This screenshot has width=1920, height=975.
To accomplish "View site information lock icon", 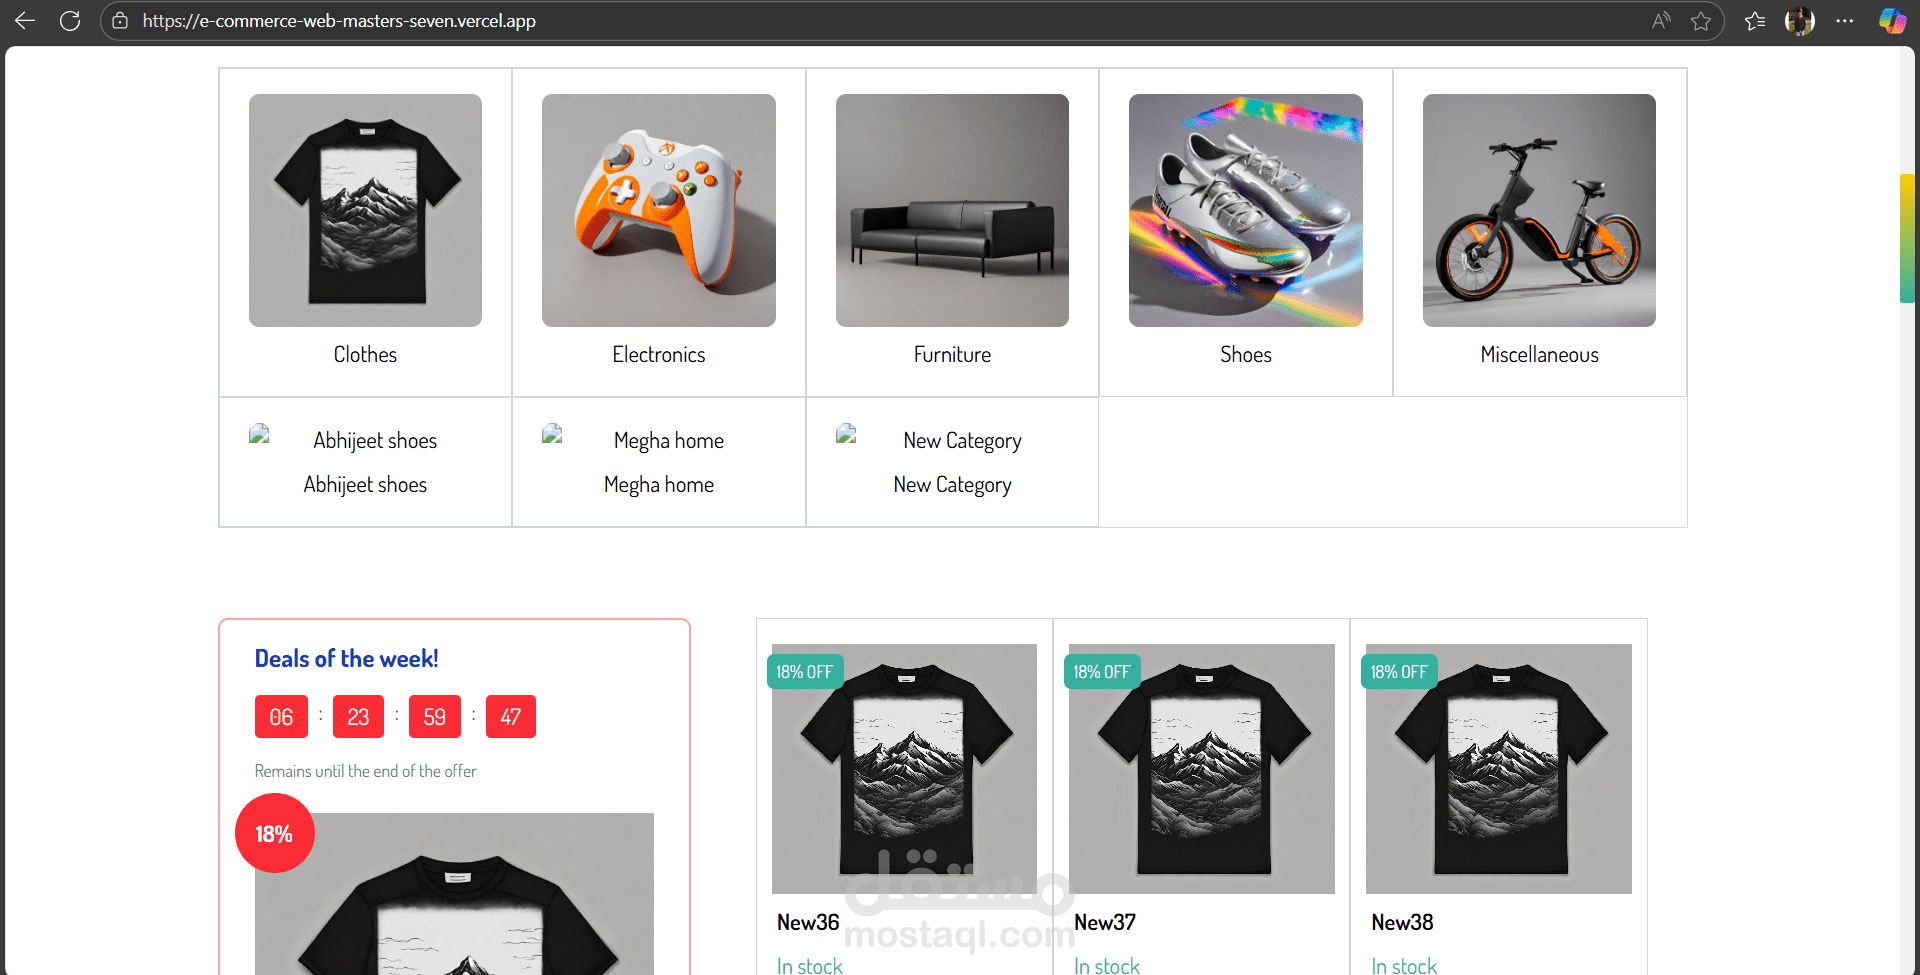I will click(120, 21).
